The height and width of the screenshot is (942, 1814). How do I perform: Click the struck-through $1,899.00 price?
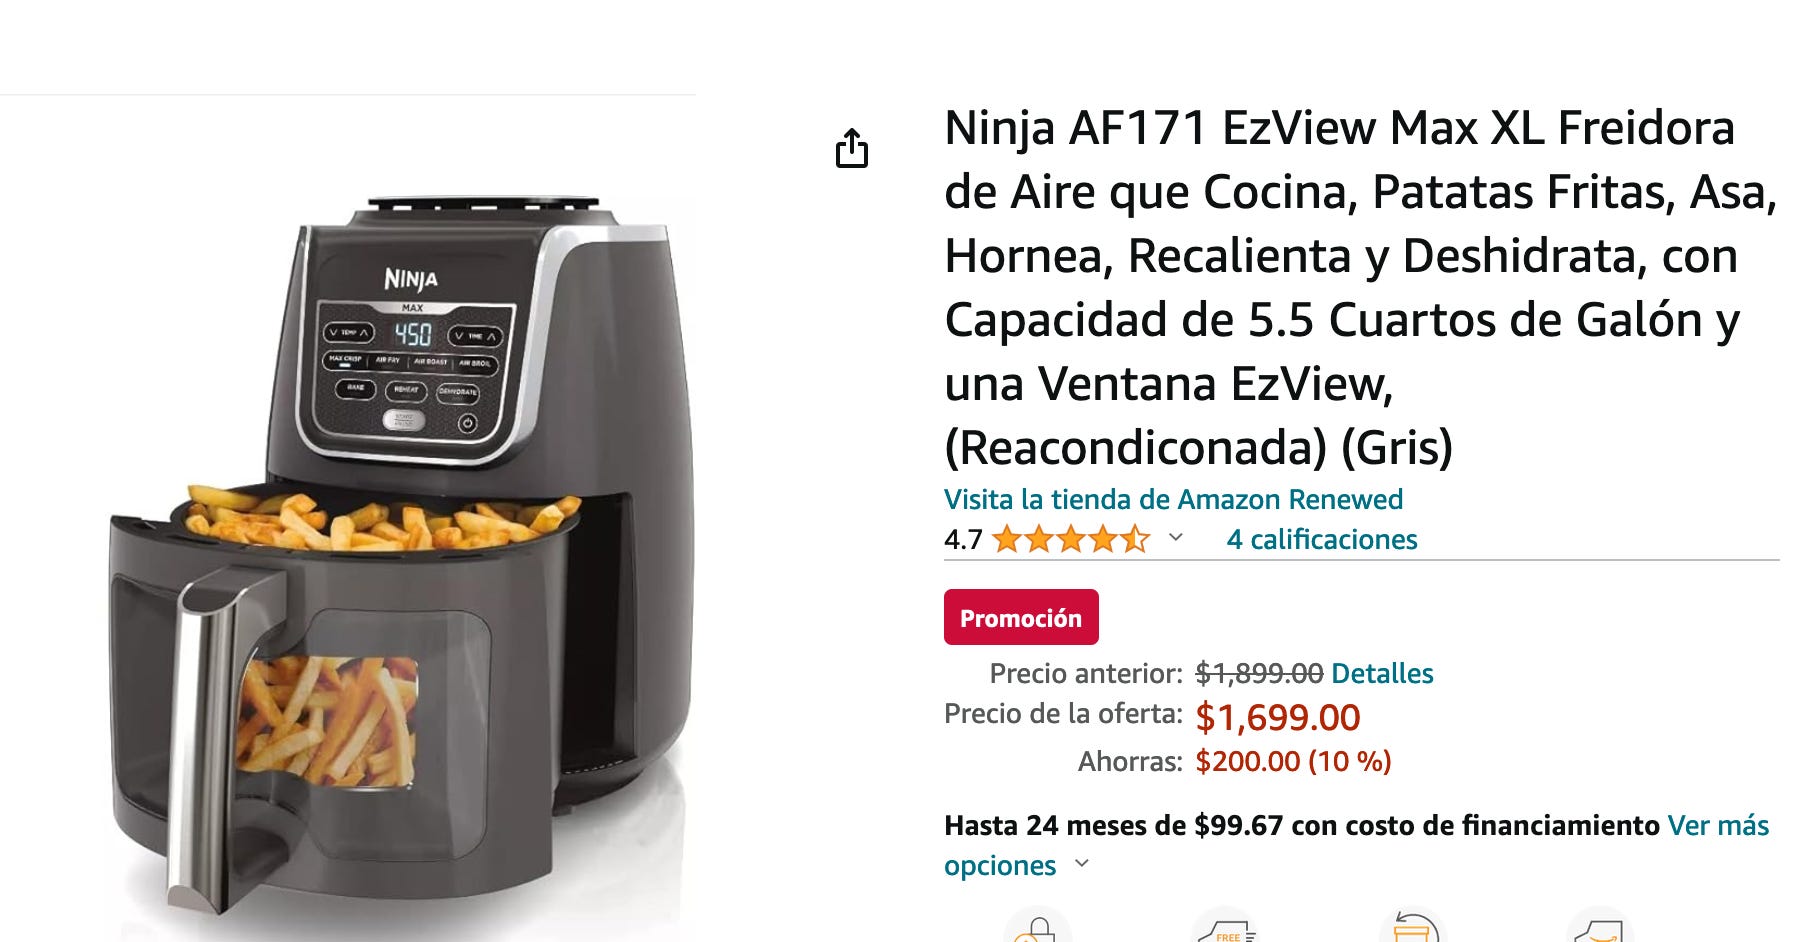1259,673
